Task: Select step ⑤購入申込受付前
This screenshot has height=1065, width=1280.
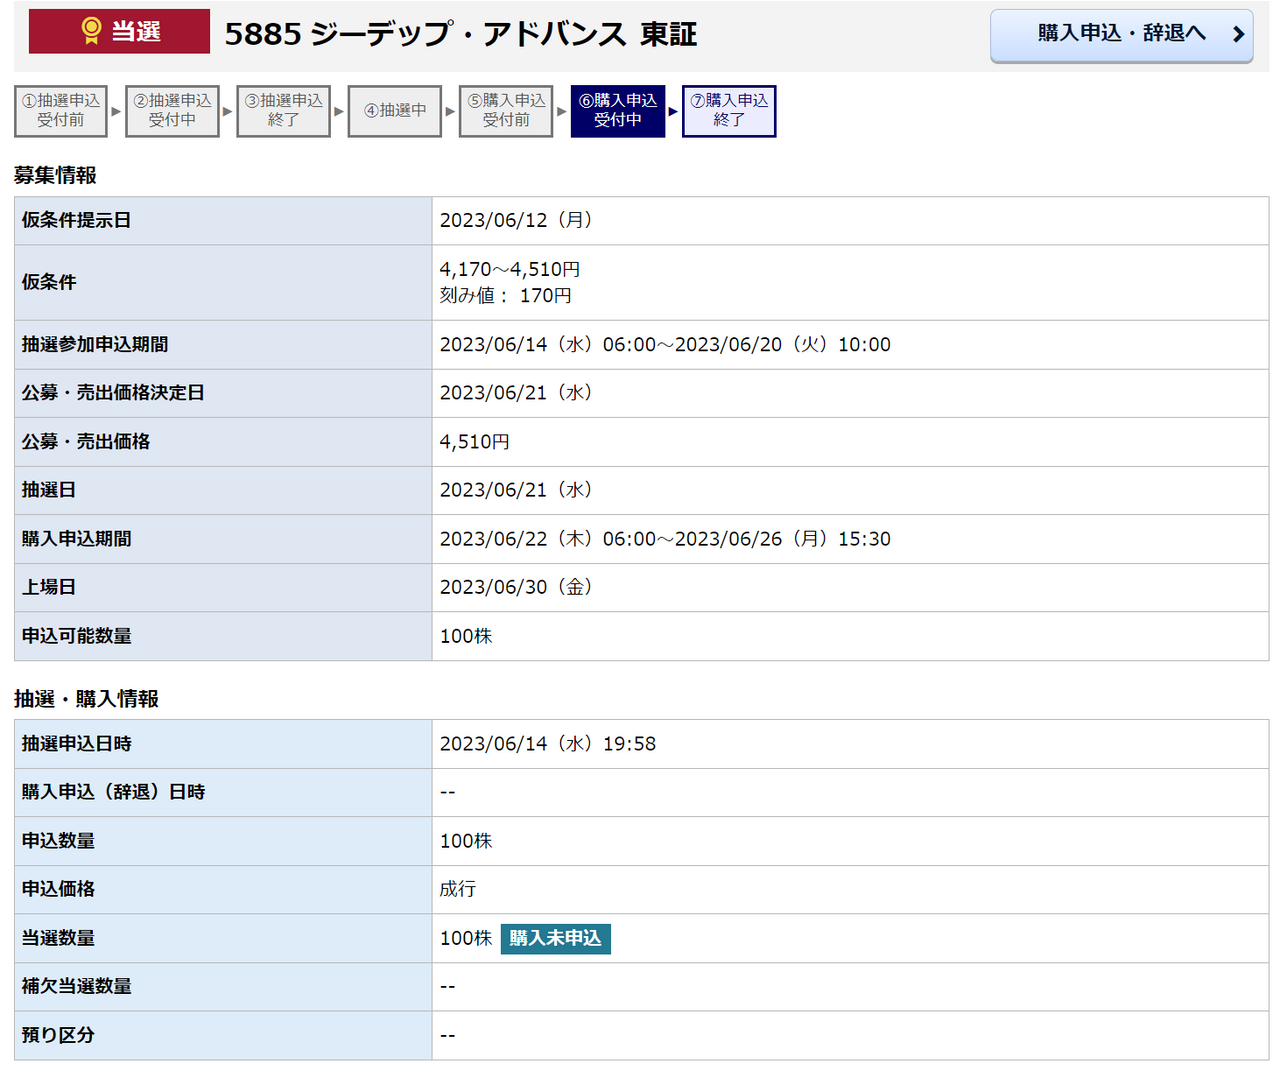Action: coord(506,111)
